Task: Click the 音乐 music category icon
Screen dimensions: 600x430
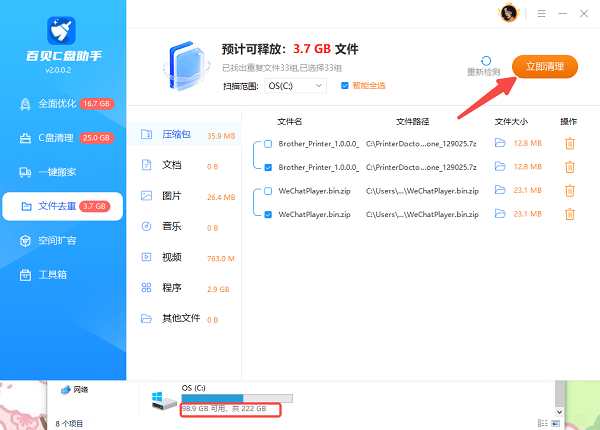Action: (x=146, y=226)
